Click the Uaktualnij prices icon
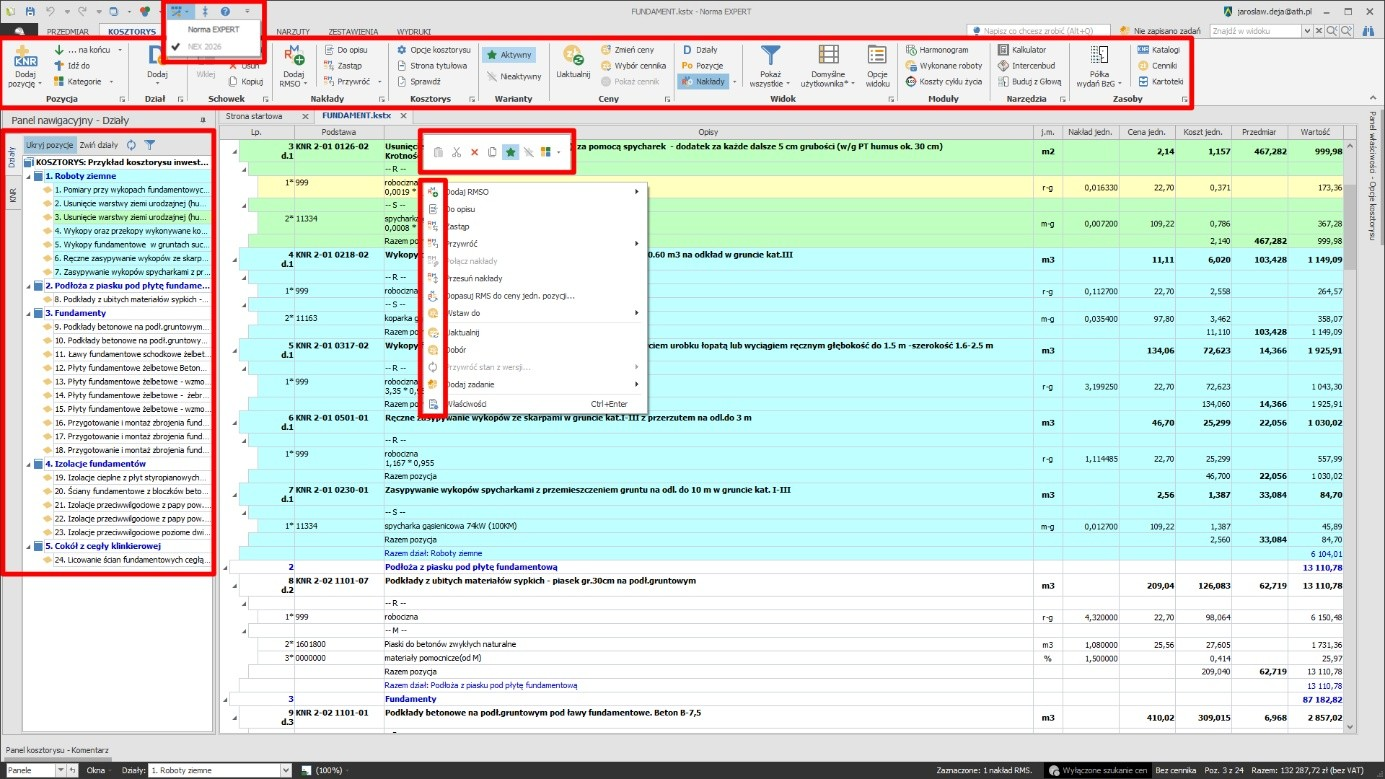 (573, 56)
